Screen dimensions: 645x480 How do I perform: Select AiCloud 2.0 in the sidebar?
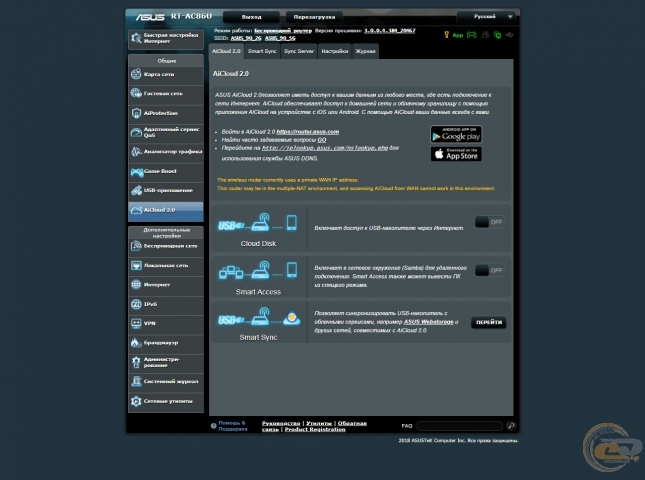165,210
